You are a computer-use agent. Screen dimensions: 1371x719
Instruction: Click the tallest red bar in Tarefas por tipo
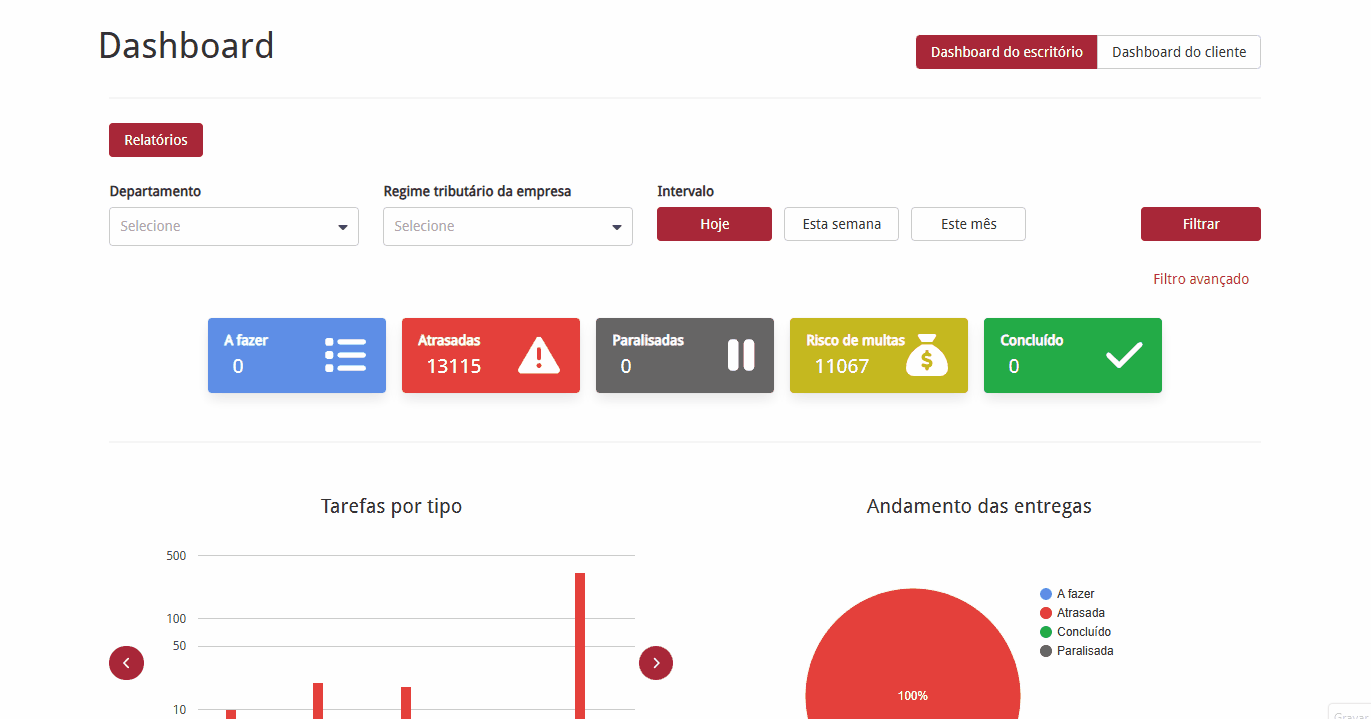pos(580,646)
